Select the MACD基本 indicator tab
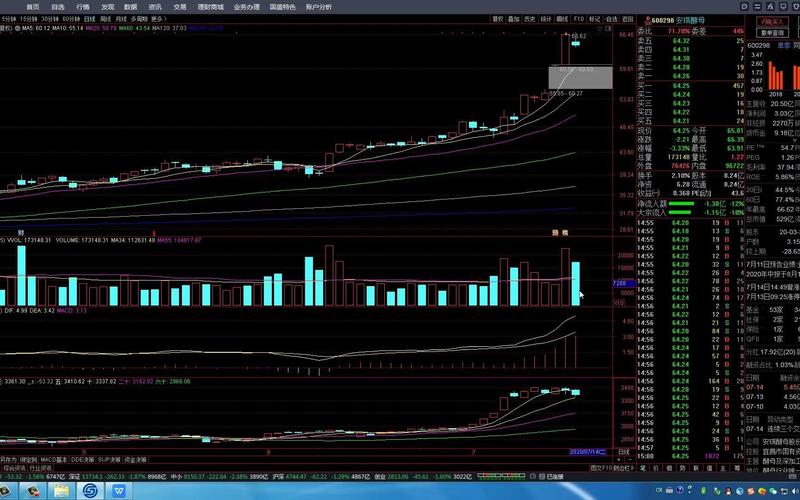 pyautogui.click(x=54, y=460)
